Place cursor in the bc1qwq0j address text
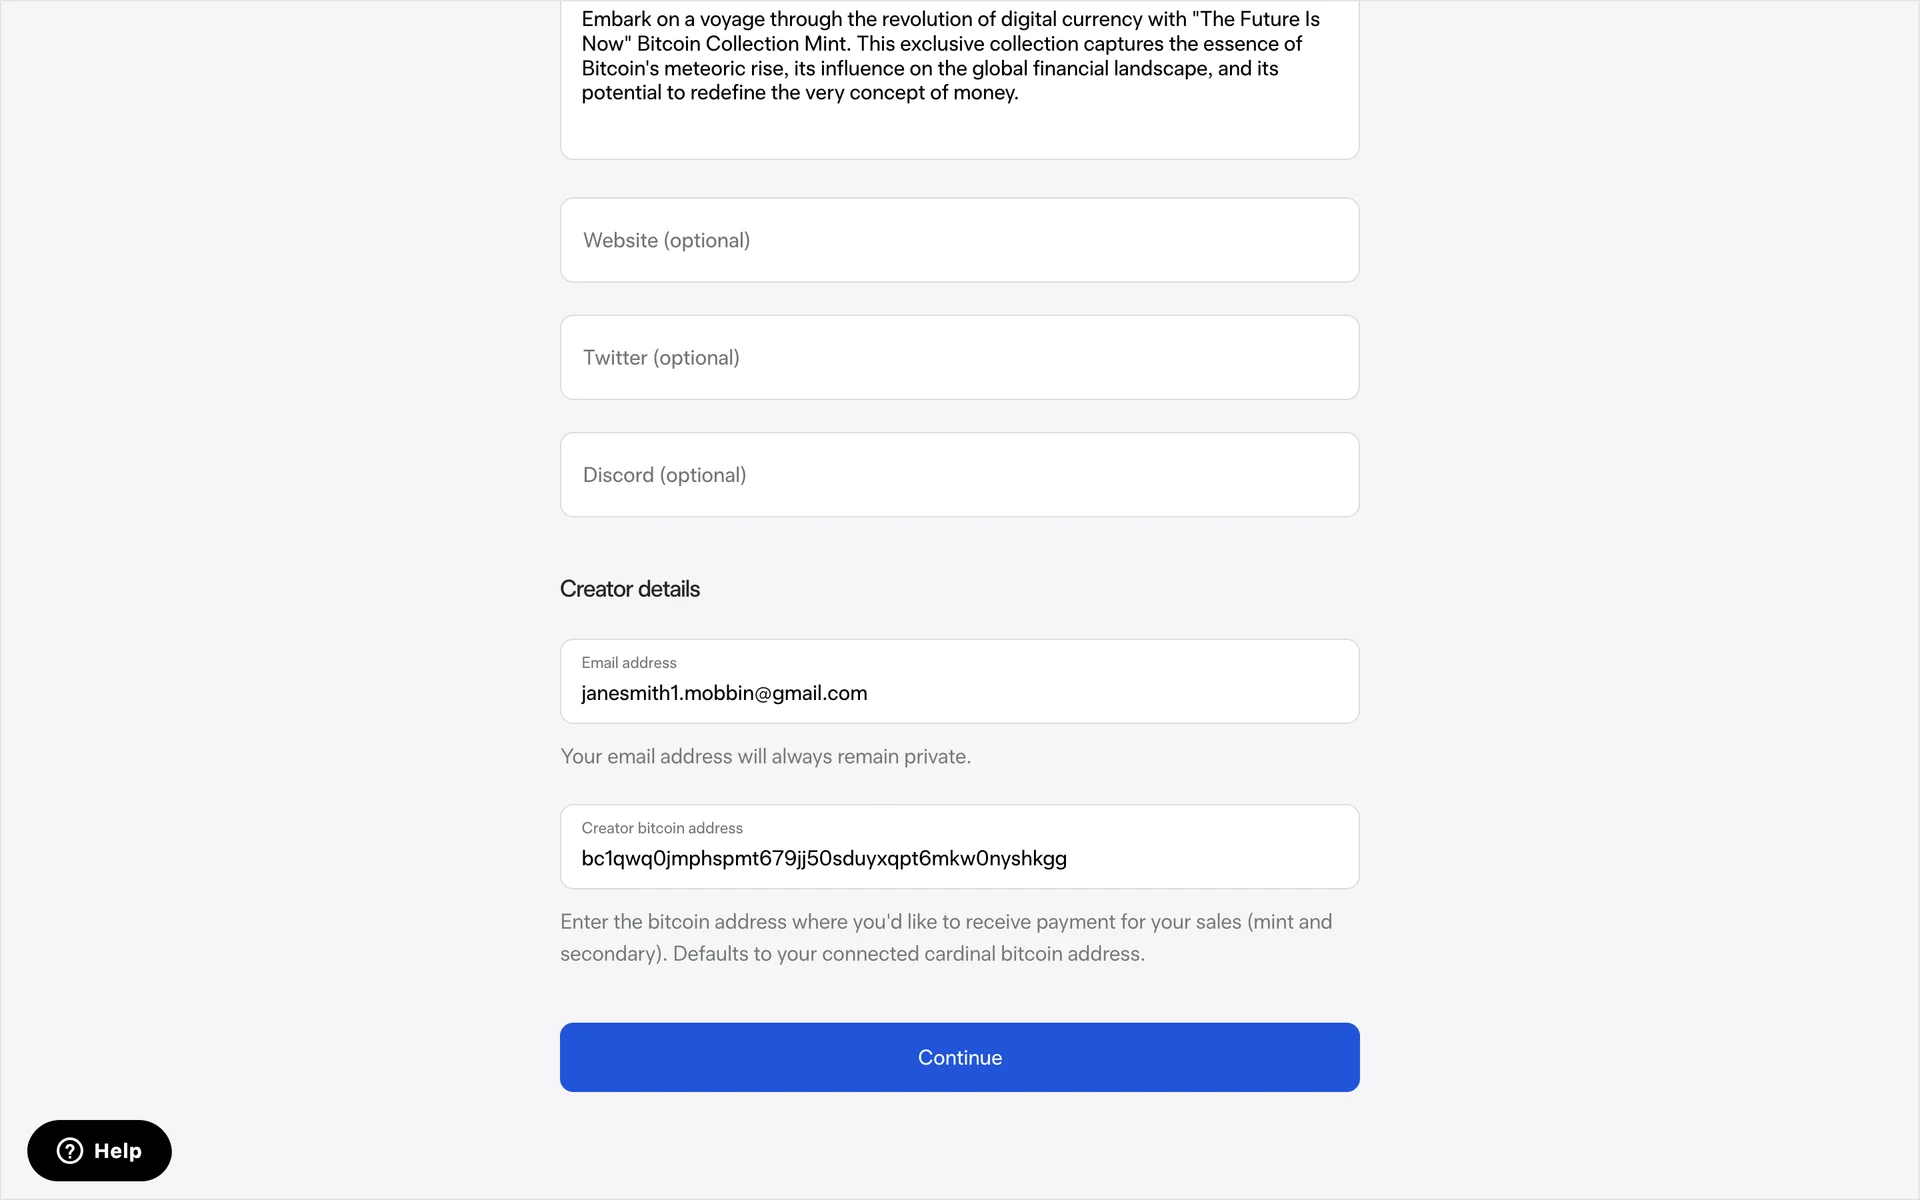1920x1200 pixels. pyautogui.click(x=824, y=859)
